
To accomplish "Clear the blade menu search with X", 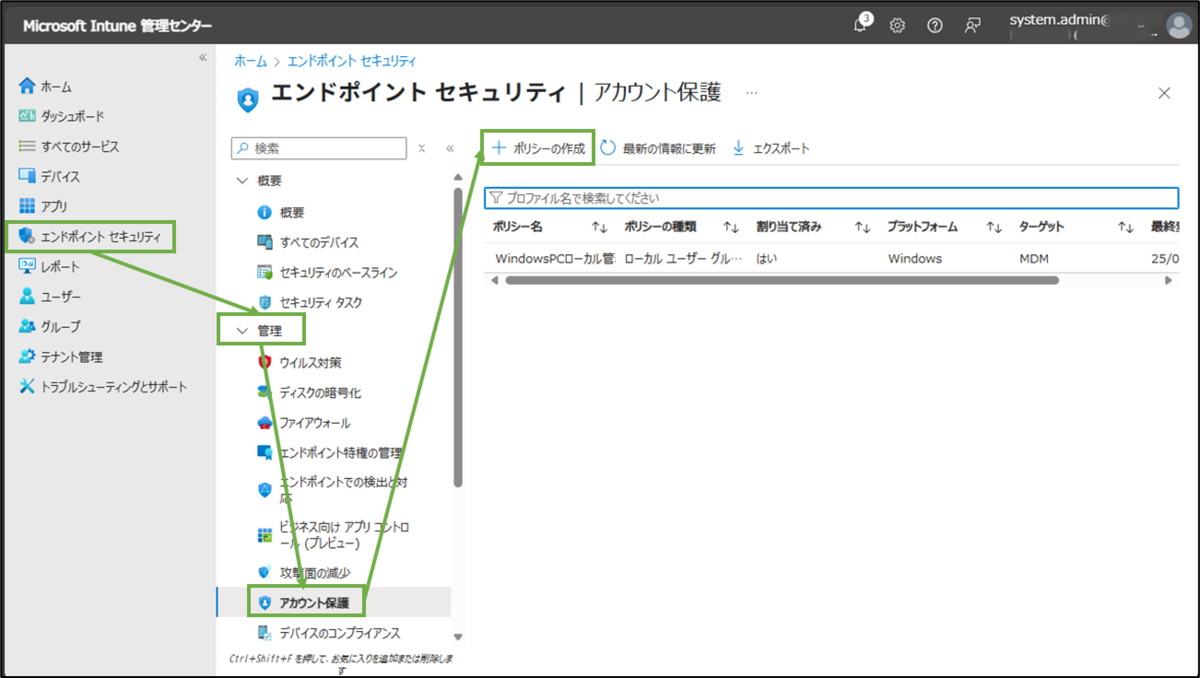I will tap(422, 148).
